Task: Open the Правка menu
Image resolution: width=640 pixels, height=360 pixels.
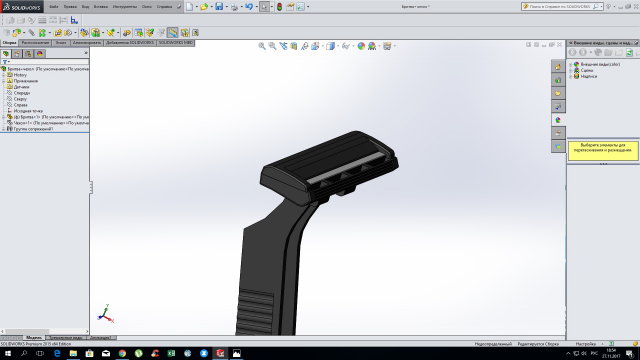Action: click(x=70, y=7)
